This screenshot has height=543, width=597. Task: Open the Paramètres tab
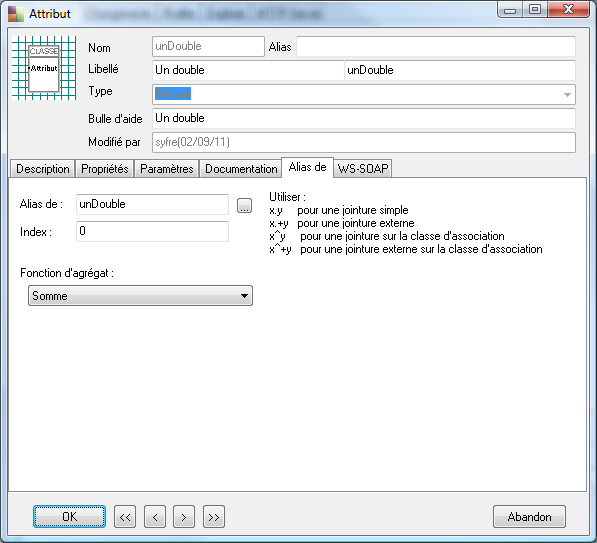click(167, 169)
